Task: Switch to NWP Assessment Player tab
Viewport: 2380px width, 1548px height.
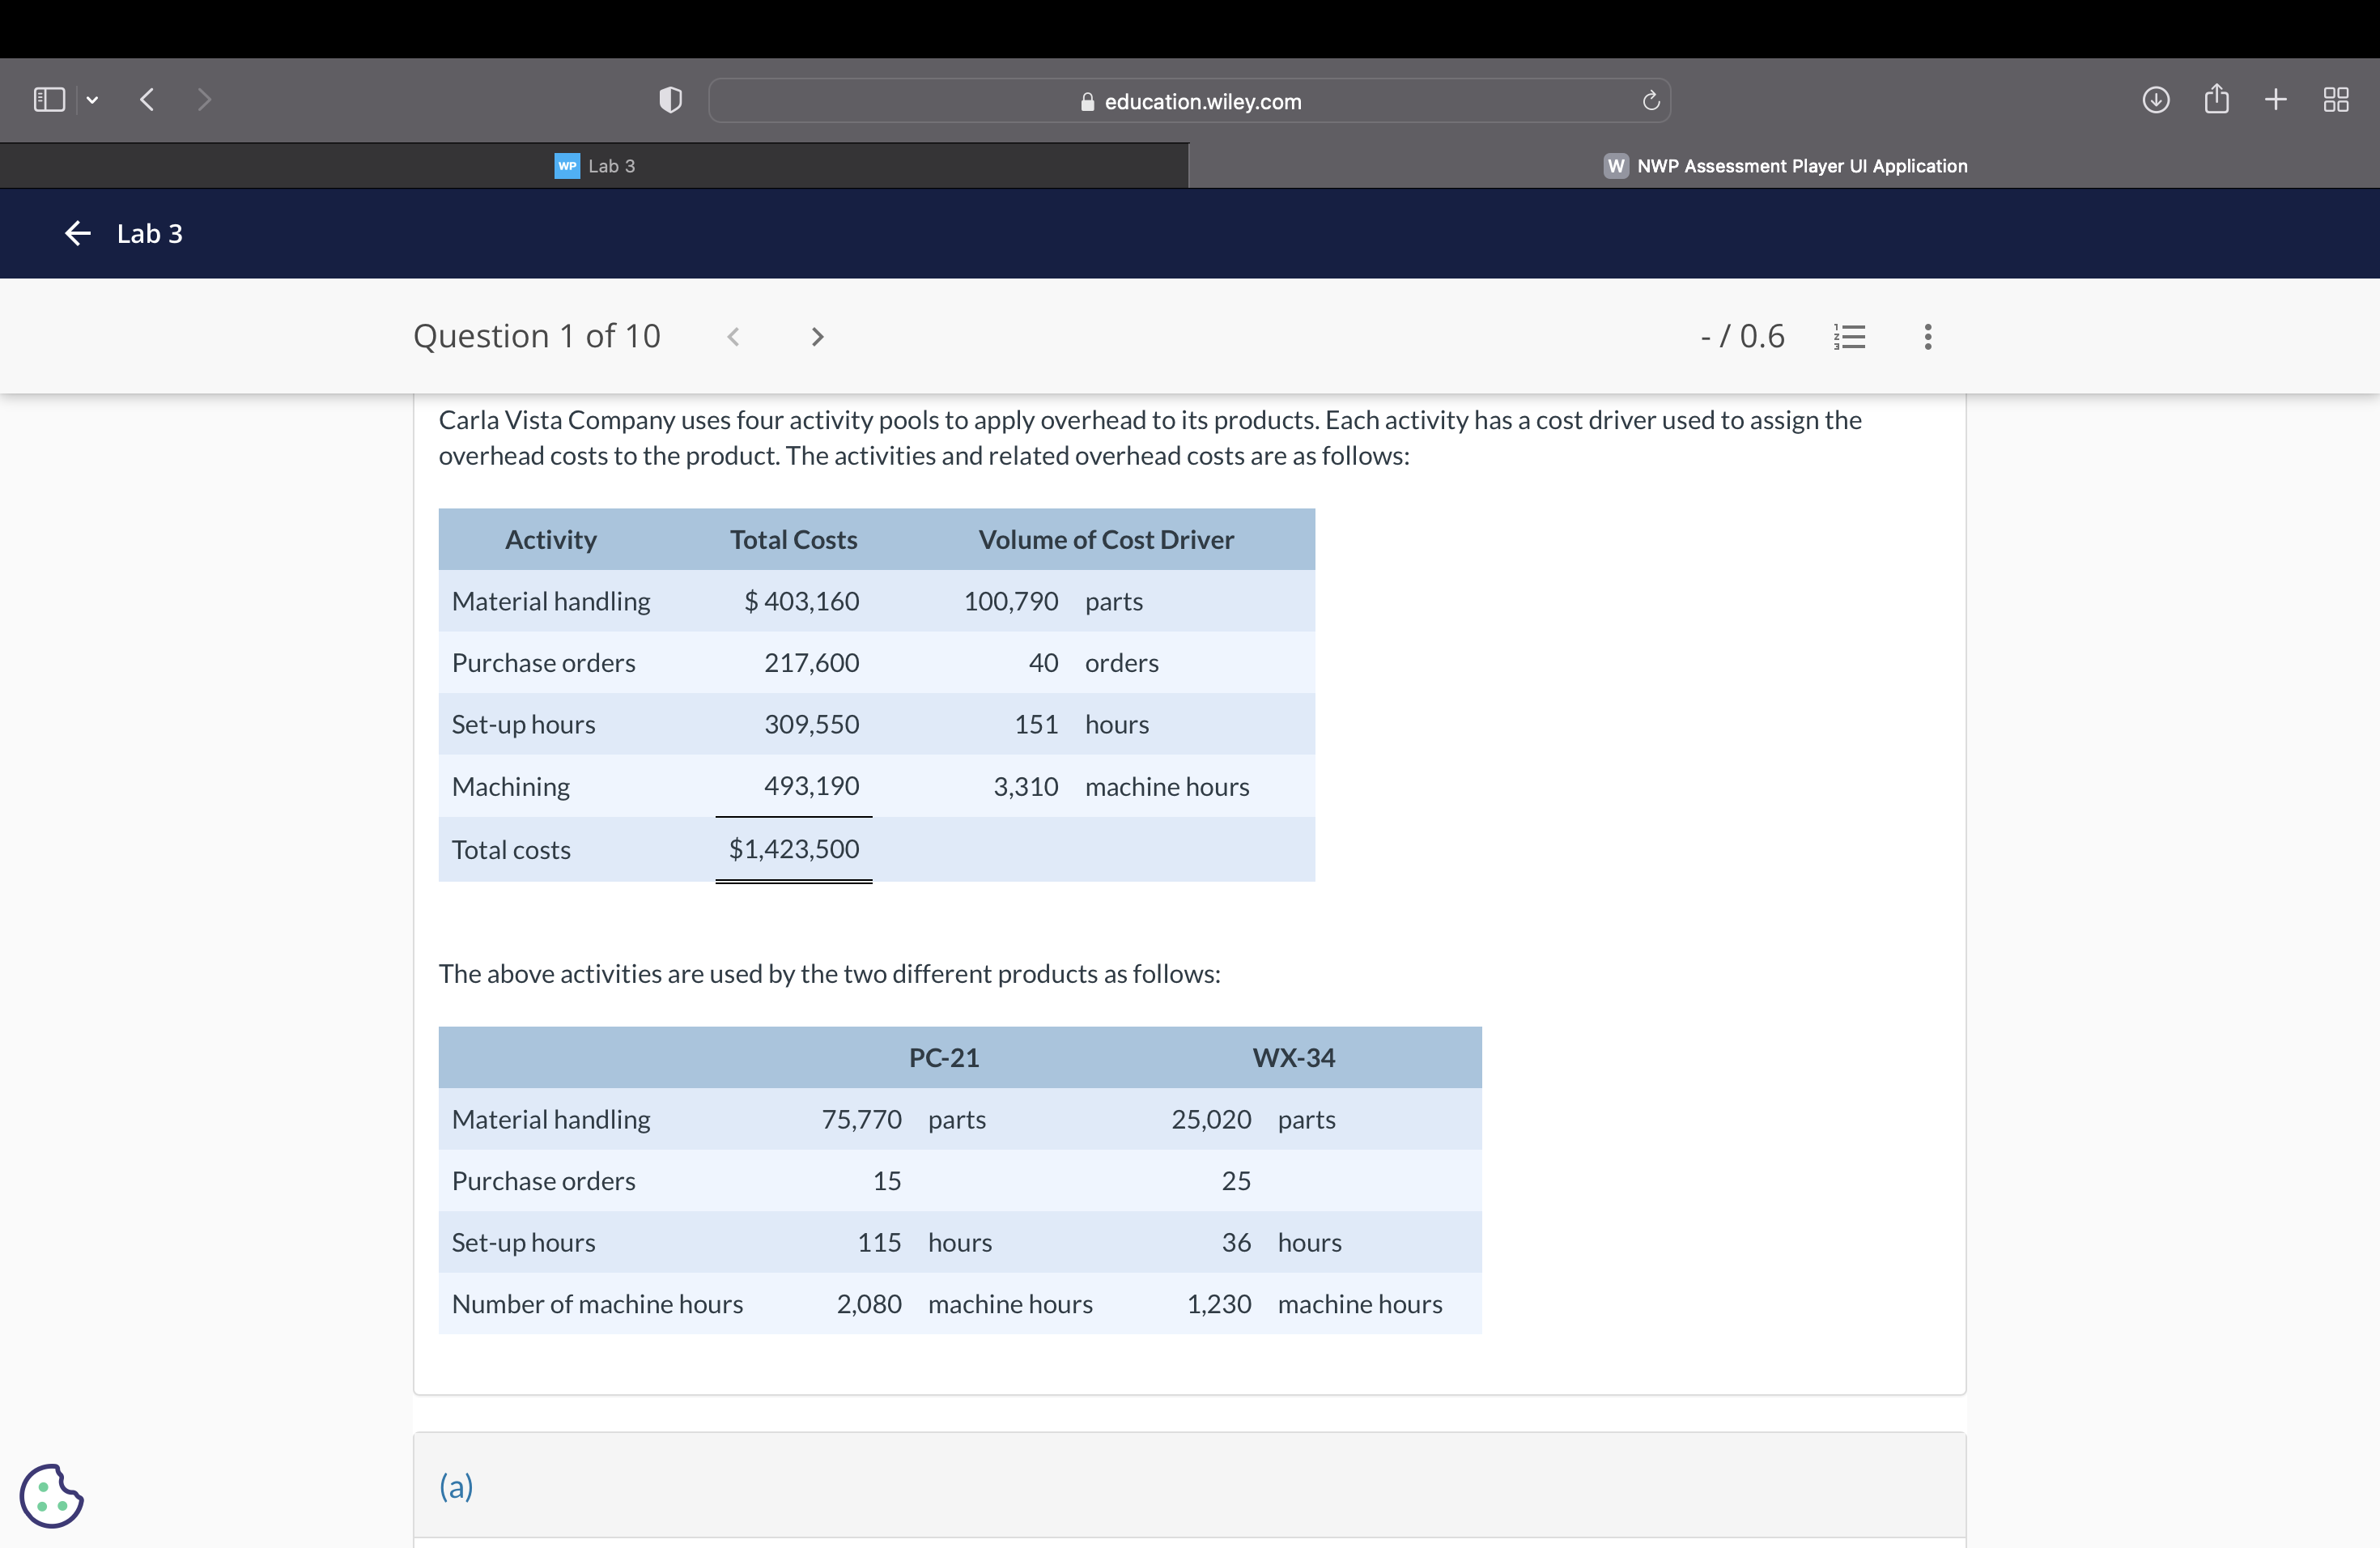Action: point(1784,166)
